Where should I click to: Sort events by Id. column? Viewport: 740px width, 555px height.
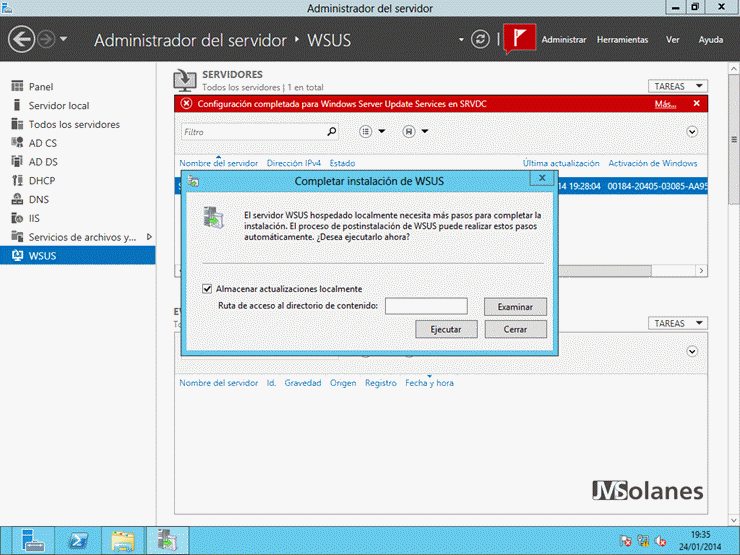pyautogui.click(x=271, y=383)
